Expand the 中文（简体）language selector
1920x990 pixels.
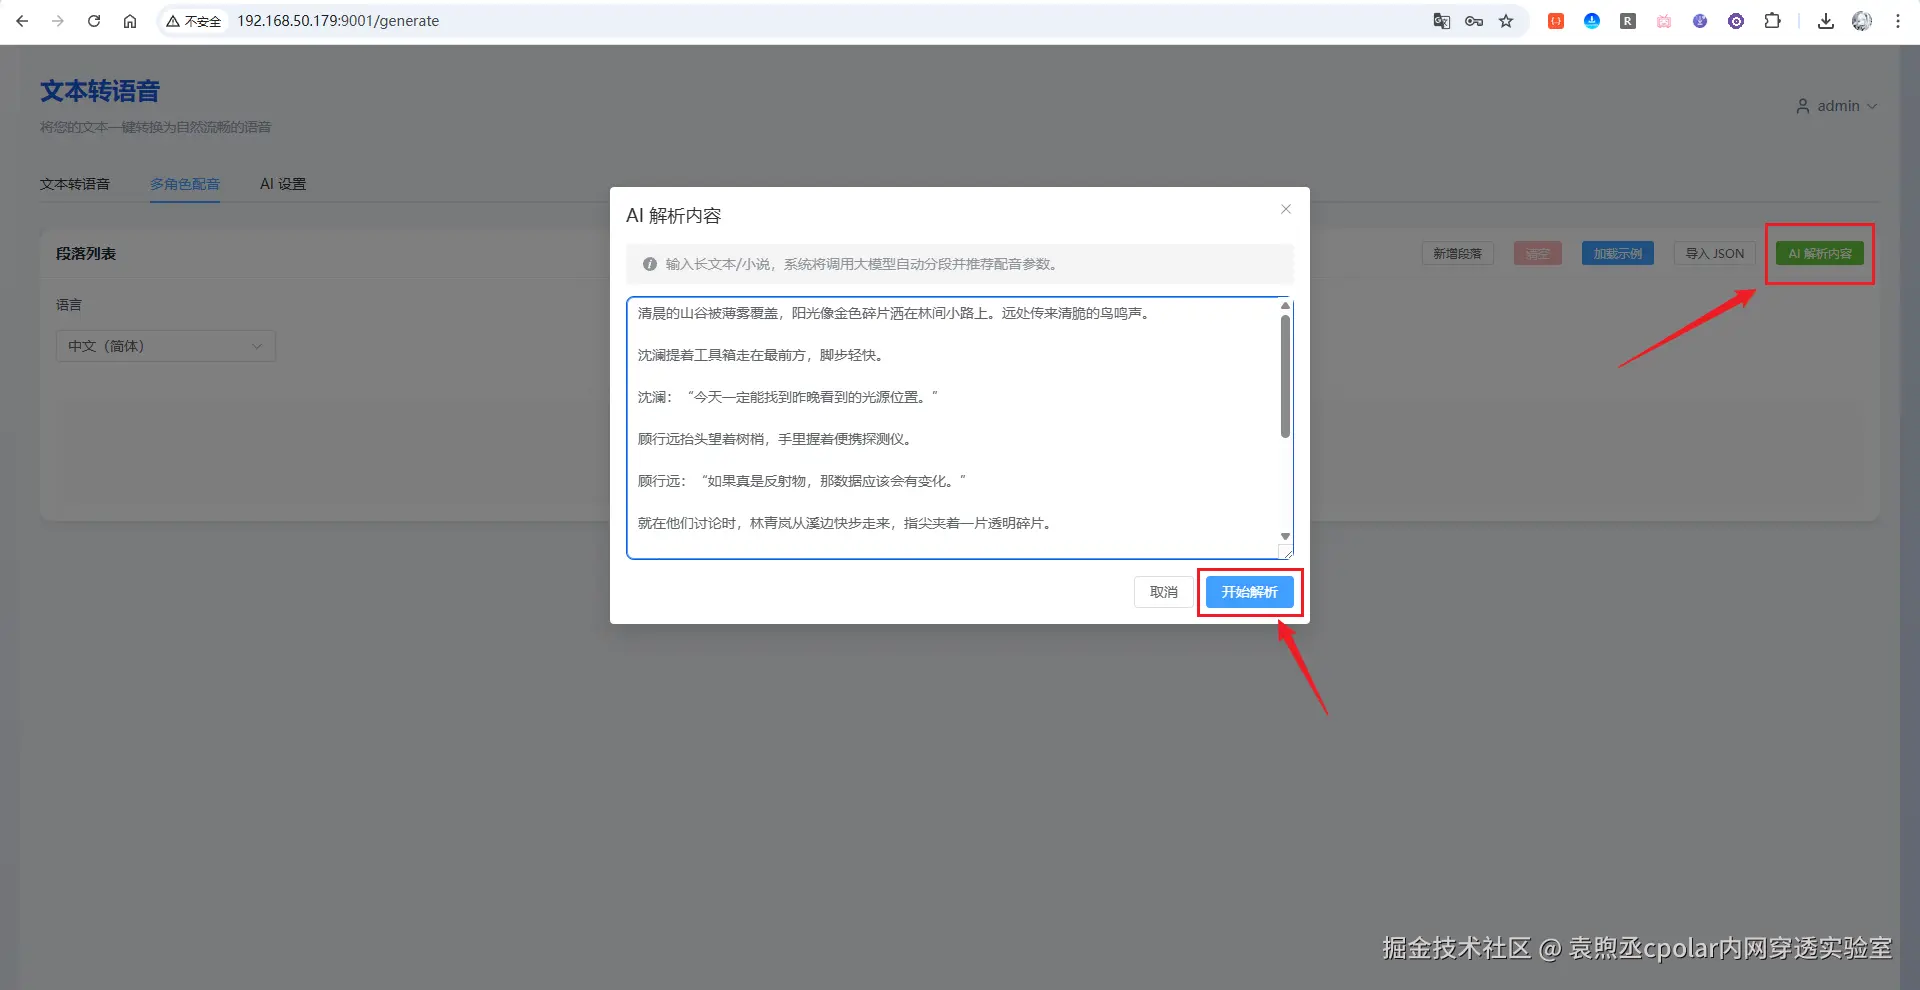pyautogui.click(x=165, y=346)
